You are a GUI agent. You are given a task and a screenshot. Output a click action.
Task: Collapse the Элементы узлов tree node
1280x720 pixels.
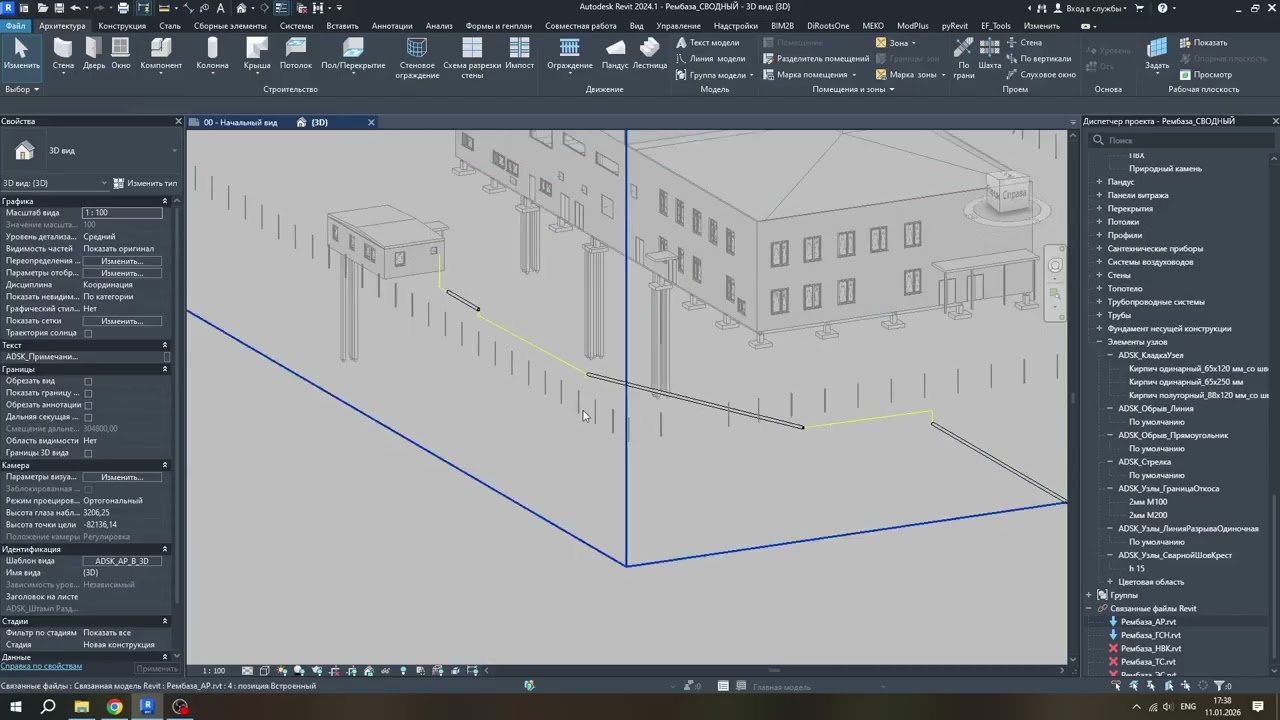point(1099,342)
